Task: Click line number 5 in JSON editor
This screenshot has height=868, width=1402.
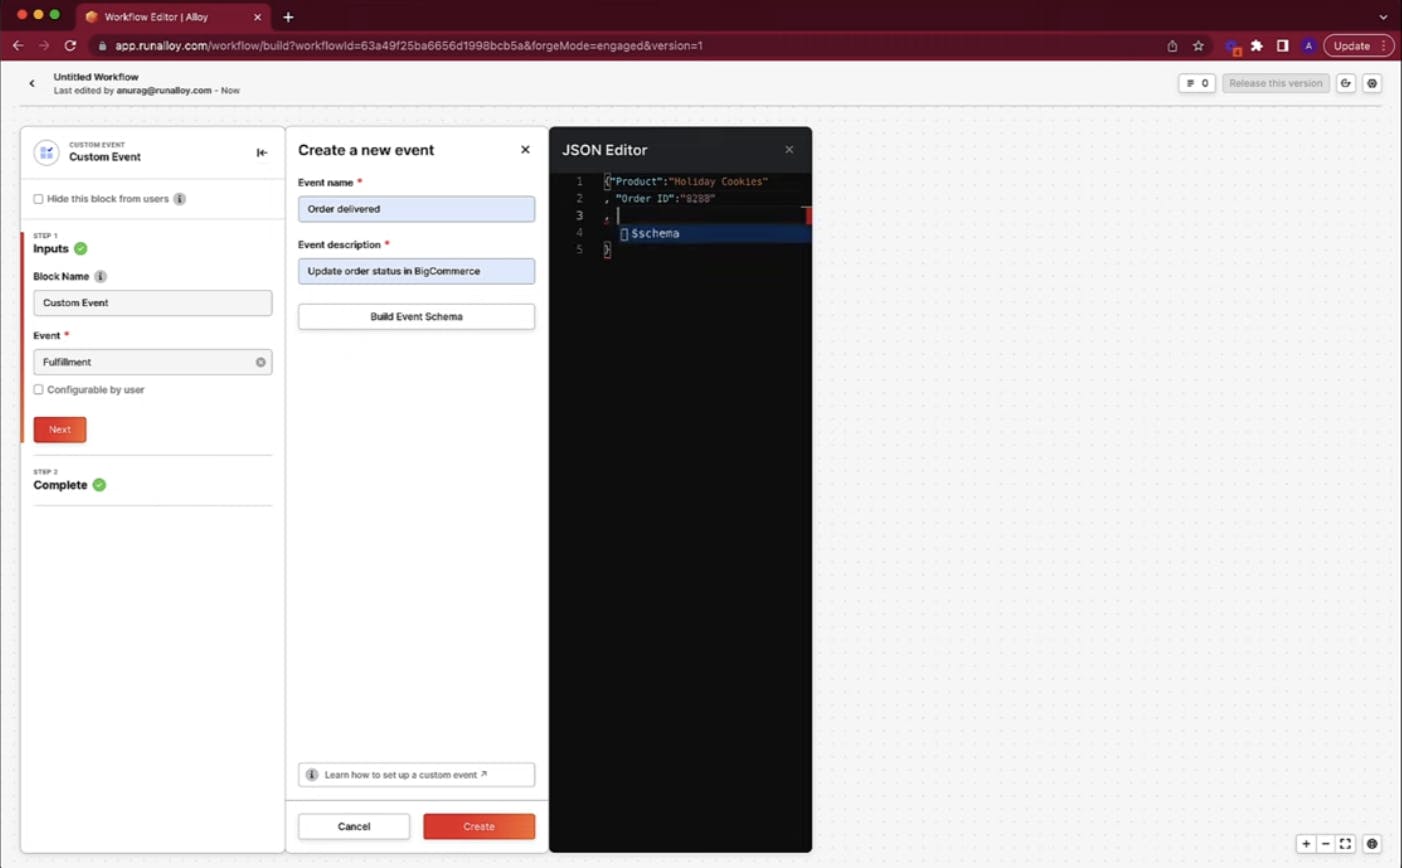Action: [579, 250]
